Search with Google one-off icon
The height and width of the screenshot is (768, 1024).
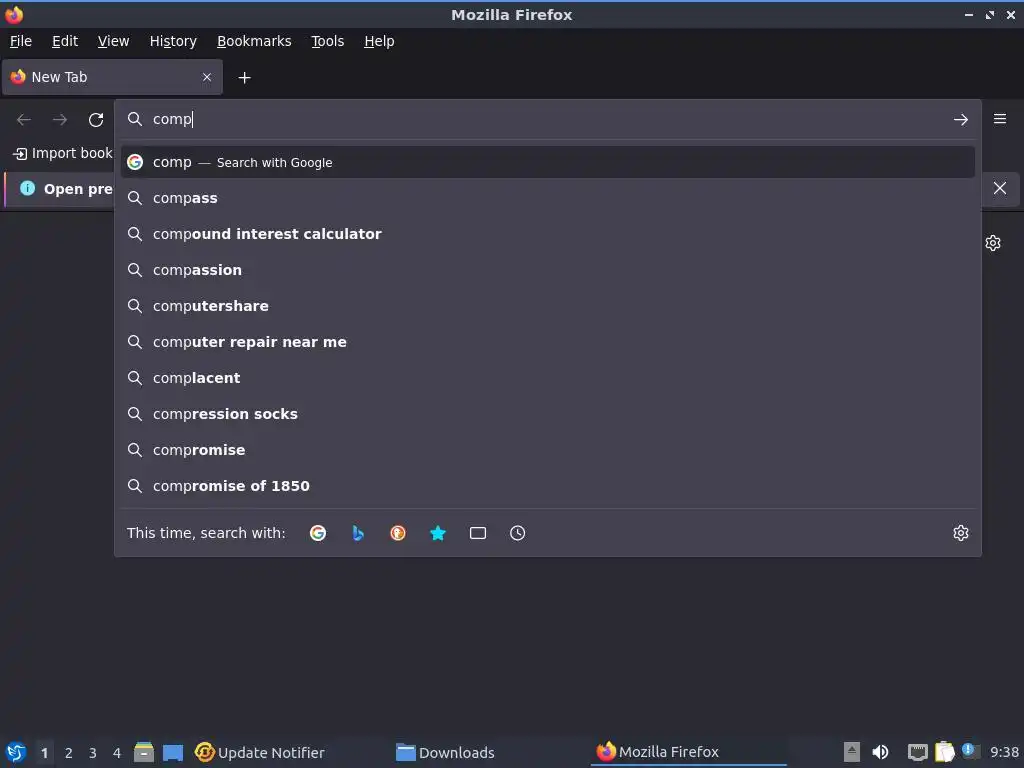pyautogui.click(x=318, y=533)
